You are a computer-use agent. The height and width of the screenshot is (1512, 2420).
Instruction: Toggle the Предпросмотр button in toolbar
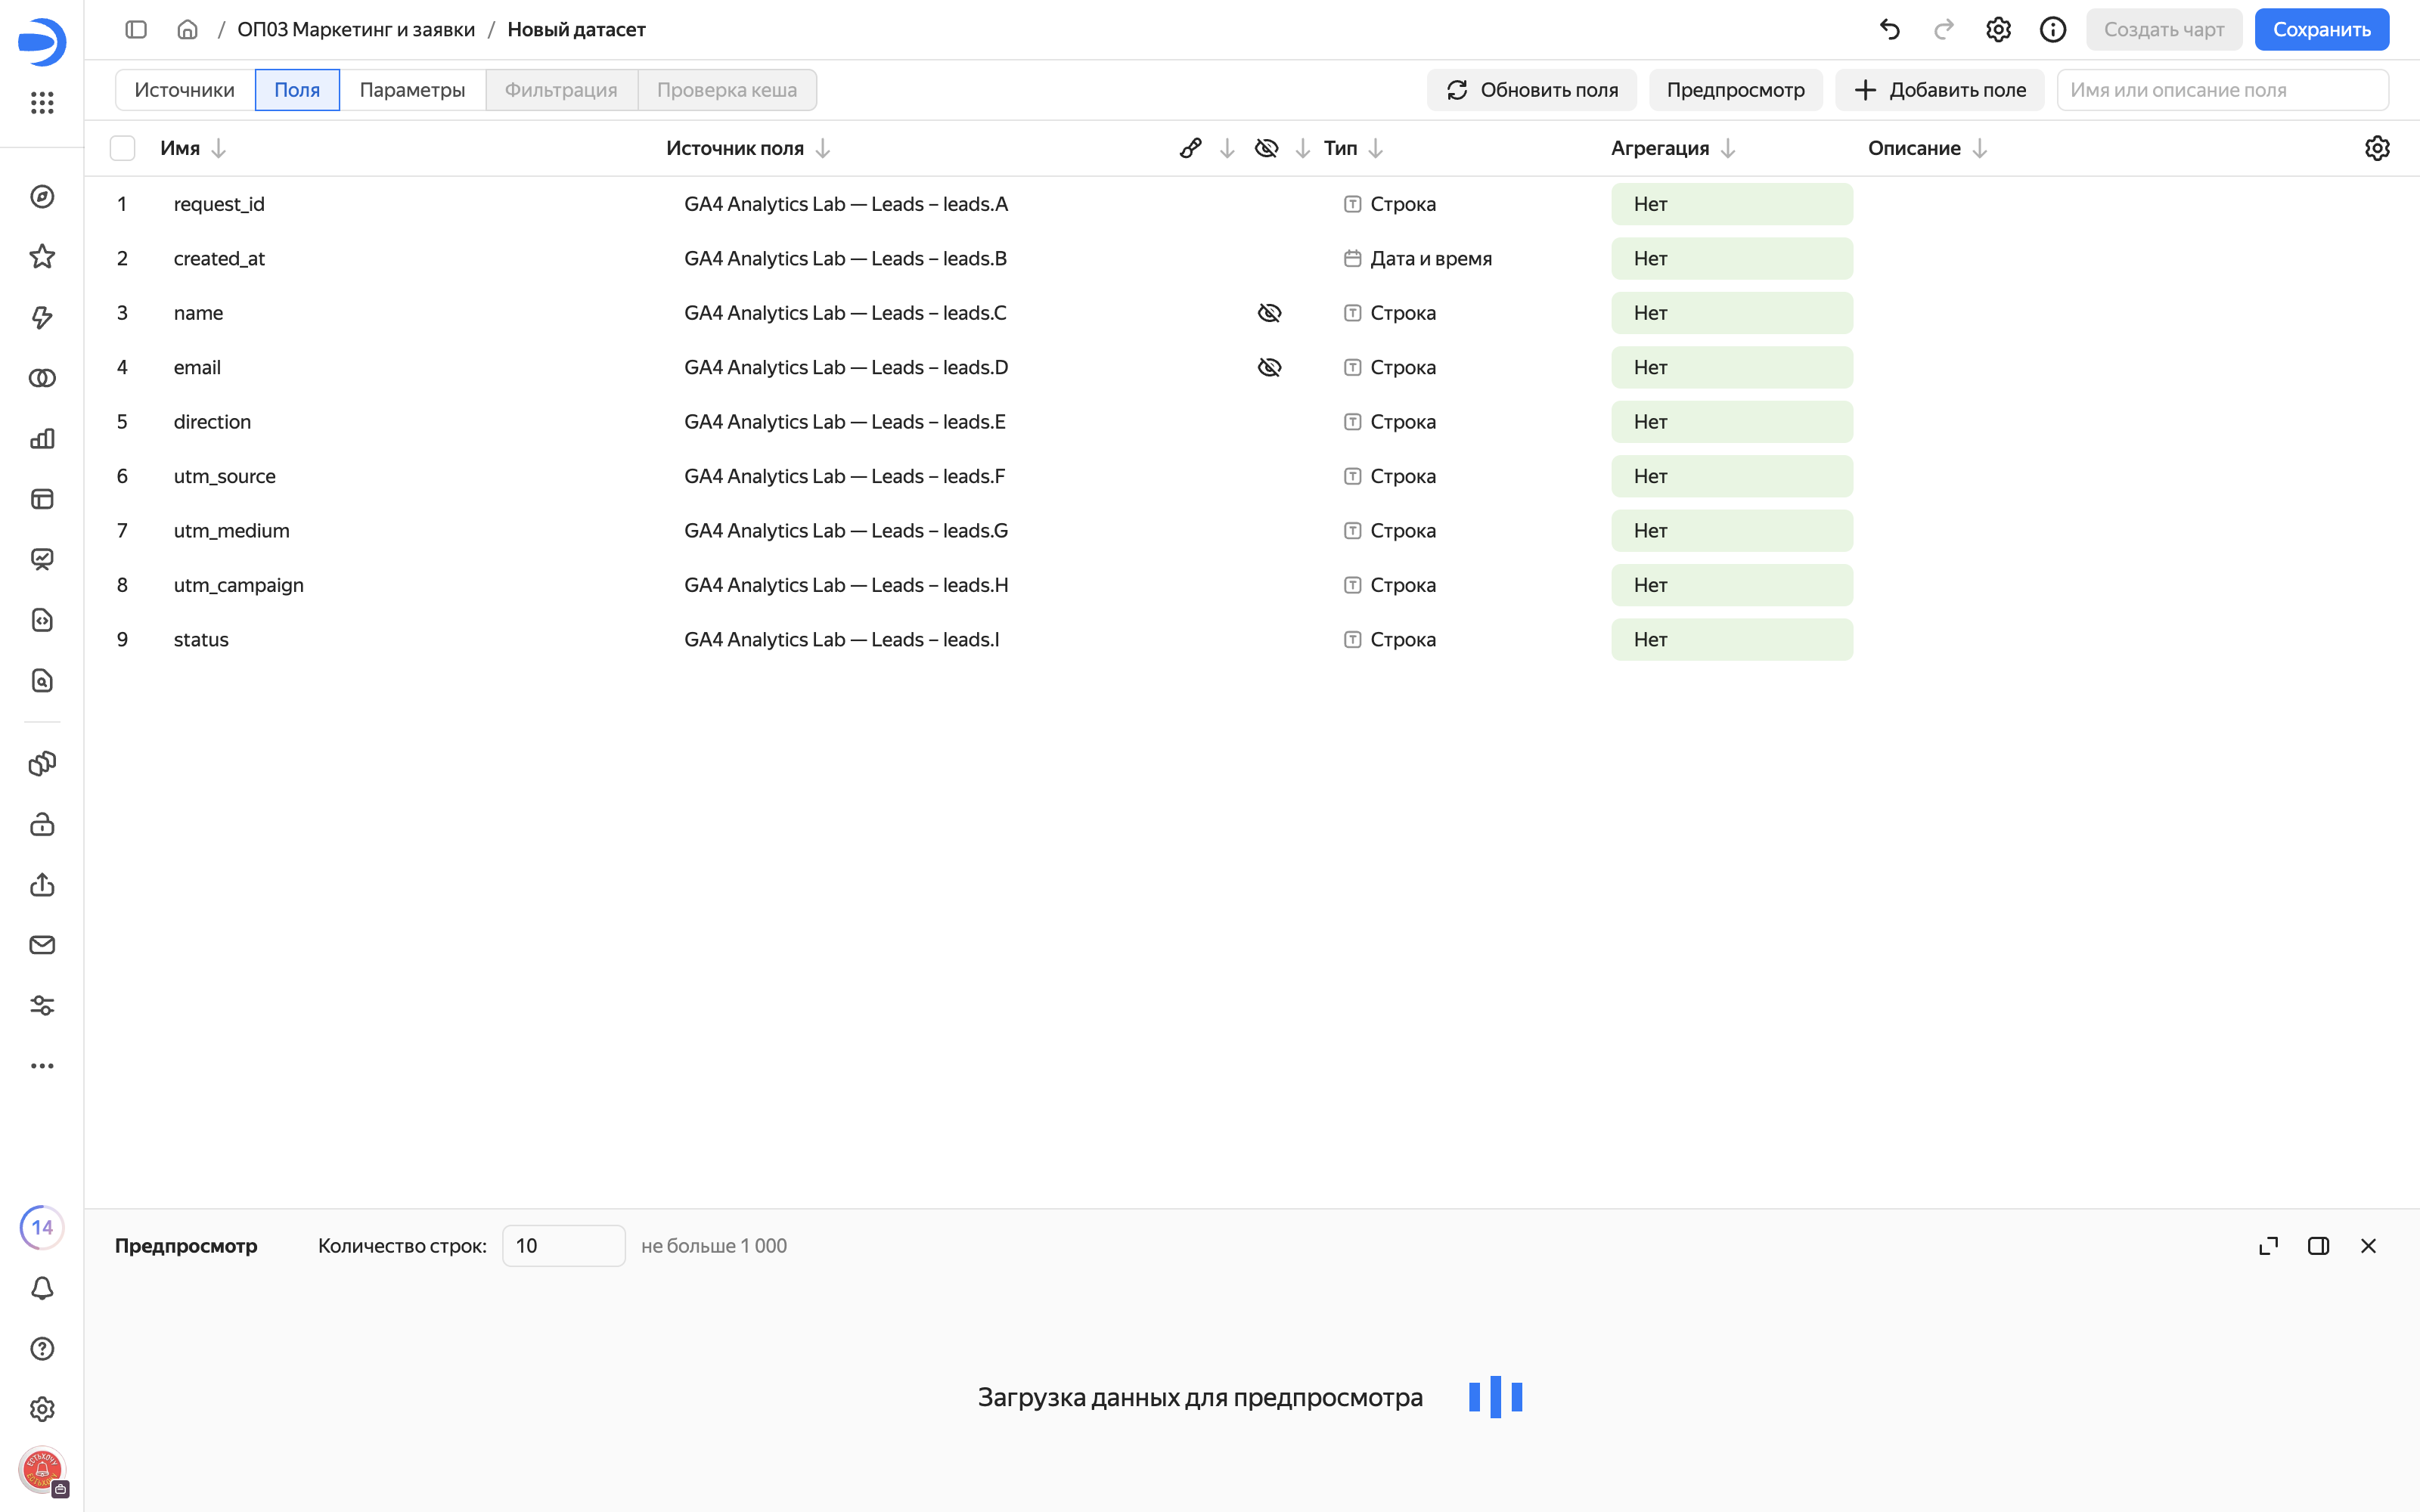1735,90
